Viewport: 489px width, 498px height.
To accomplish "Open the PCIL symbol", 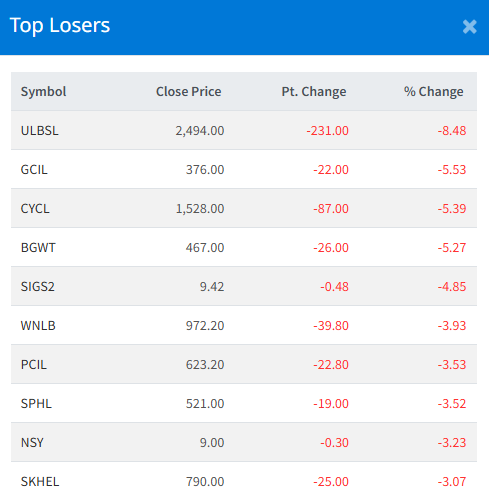I will [x=34, y=365].
